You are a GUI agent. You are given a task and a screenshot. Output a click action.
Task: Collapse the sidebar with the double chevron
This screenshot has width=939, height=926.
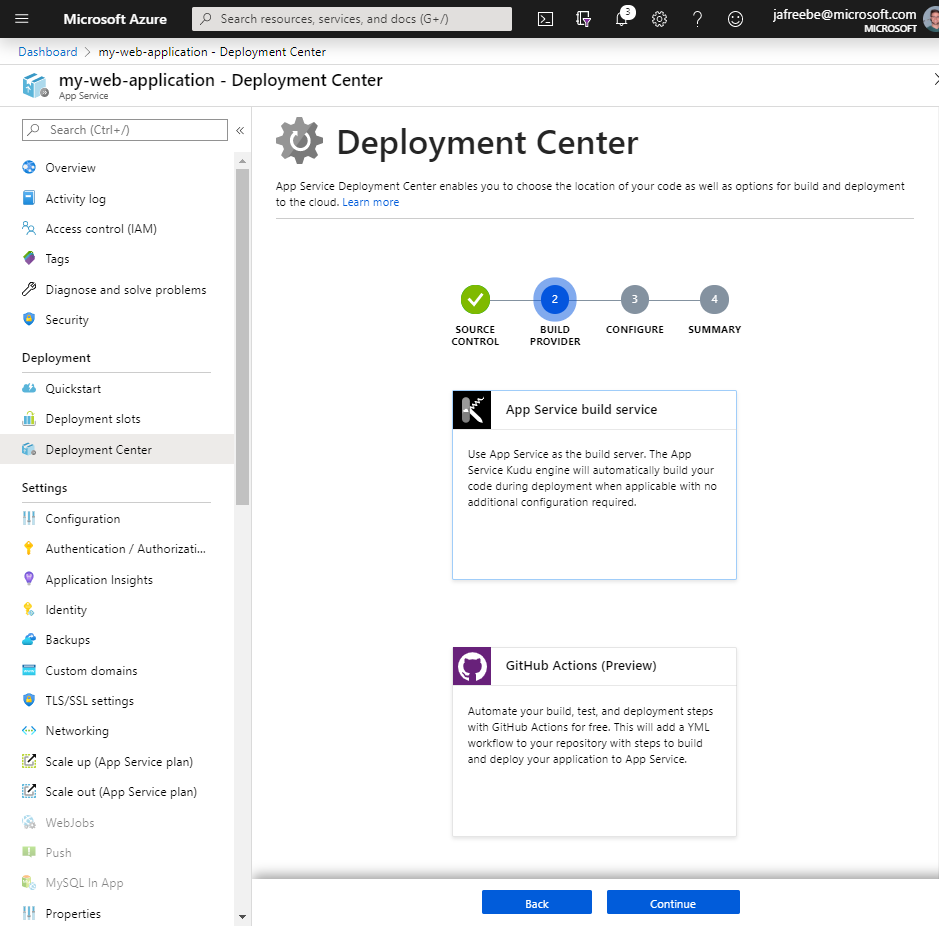pos(240,130)
